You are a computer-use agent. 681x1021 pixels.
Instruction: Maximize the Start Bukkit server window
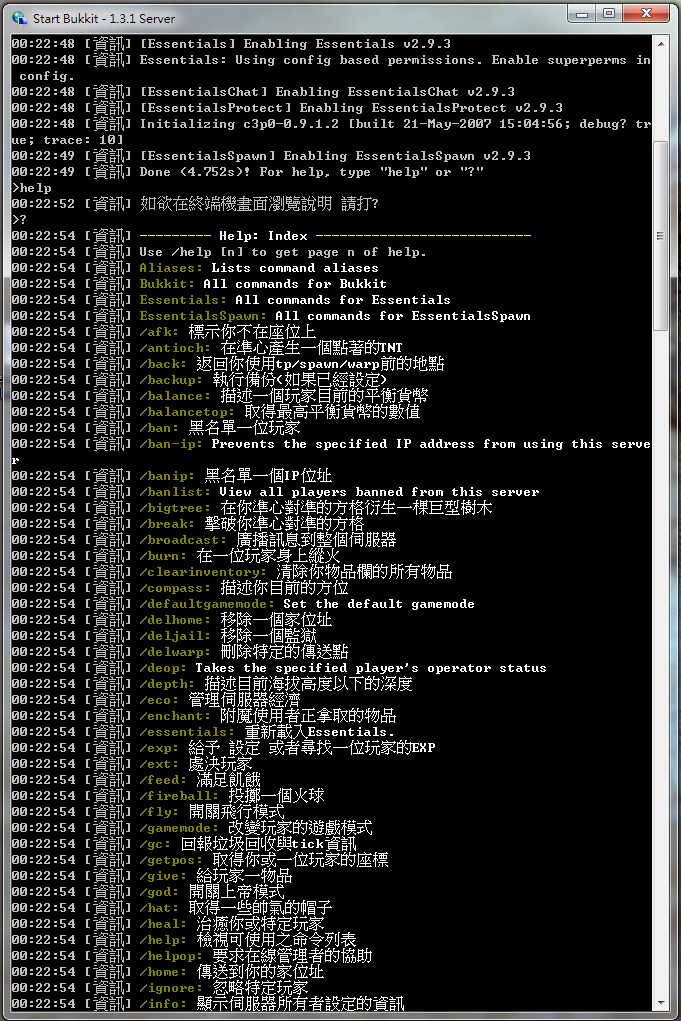[609, 14]
